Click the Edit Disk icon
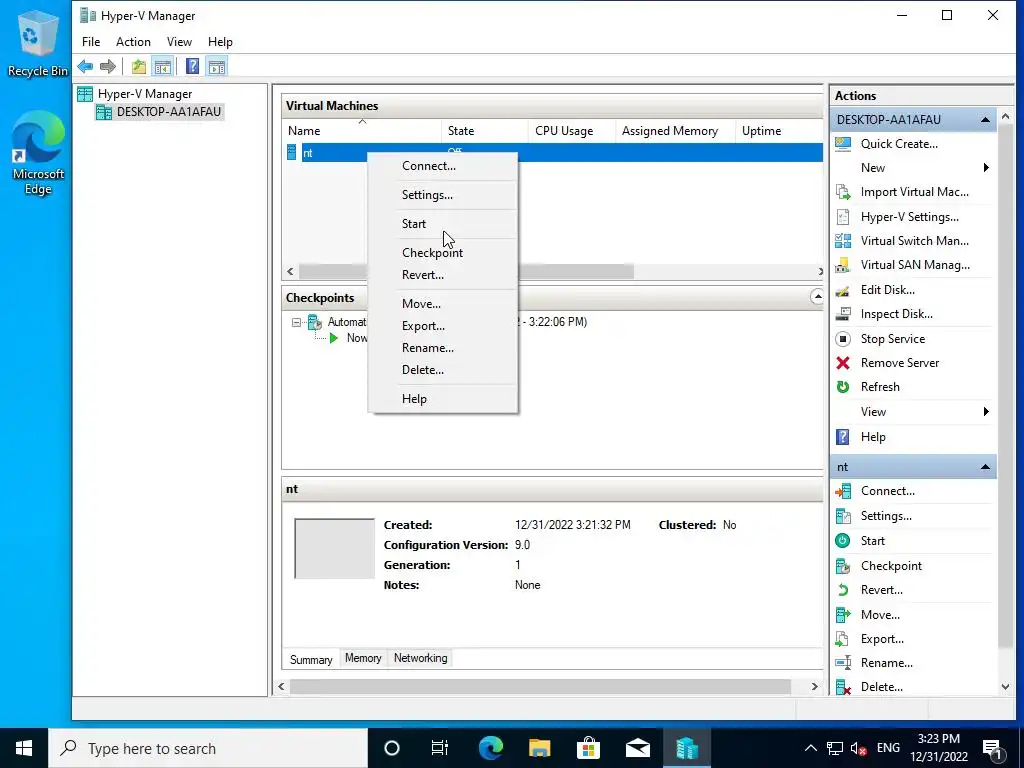Screen dimensions: 1024x768 (x=843, y=290)
